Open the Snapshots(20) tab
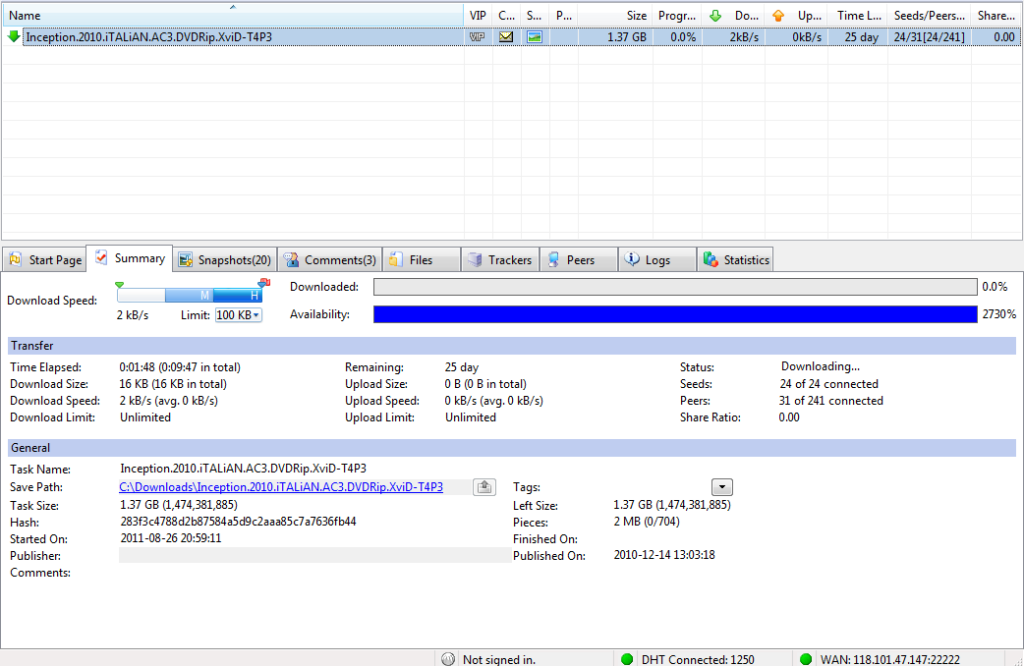 coord(225,260)
